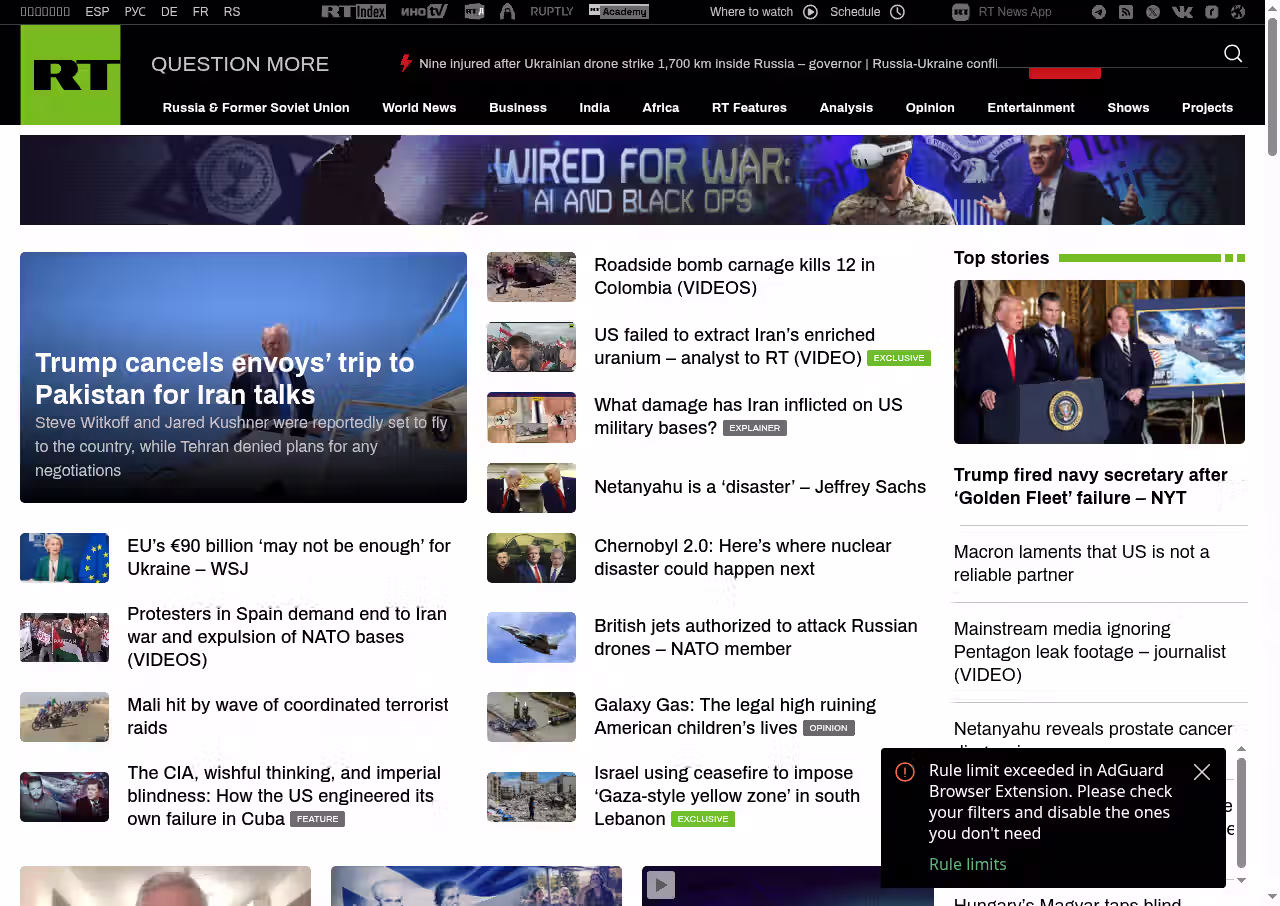Click the page vertical scrollbar thumb
This screenshot has height=906, width=1280.
point(1272,80)
